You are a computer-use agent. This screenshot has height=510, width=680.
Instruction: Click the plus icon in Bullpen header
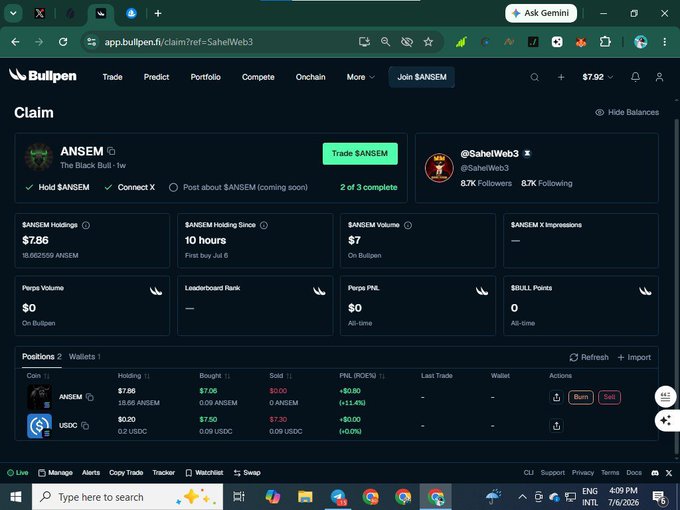561,77
